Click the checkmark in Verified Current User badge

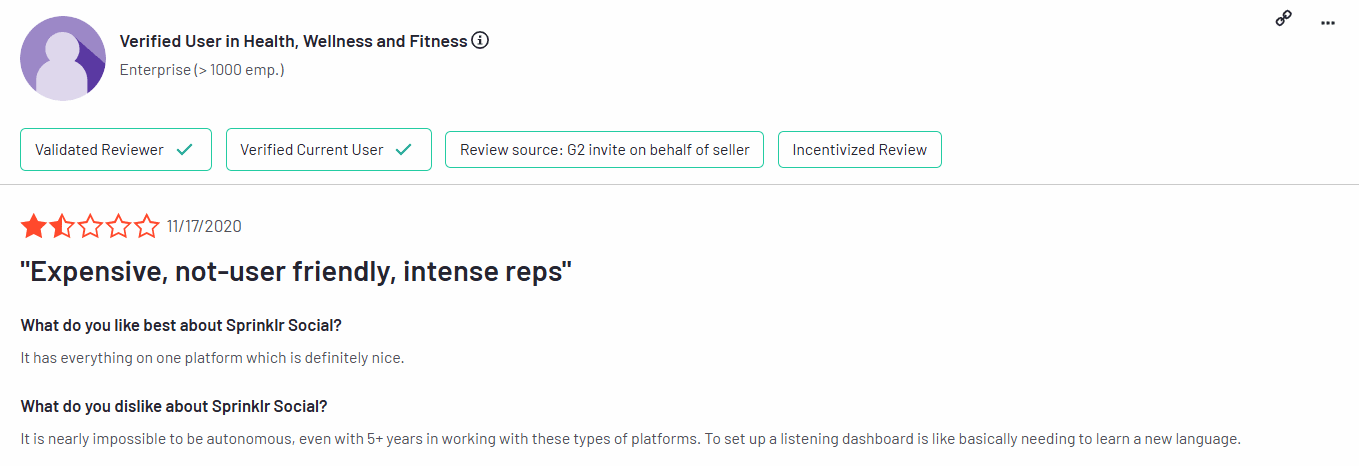coord(404,150)
